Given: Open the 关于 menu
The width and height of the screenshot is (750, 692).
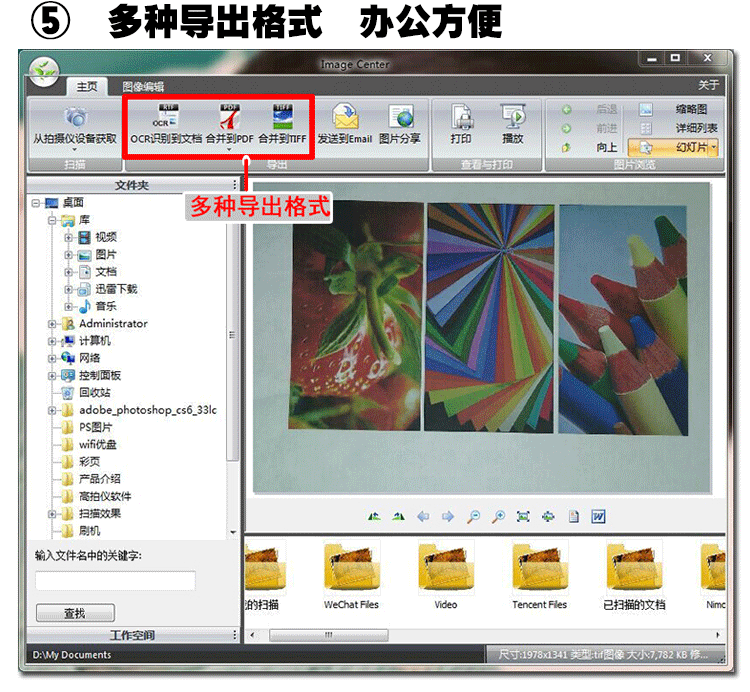Looking at the screenshot, I should pos(708,85).
